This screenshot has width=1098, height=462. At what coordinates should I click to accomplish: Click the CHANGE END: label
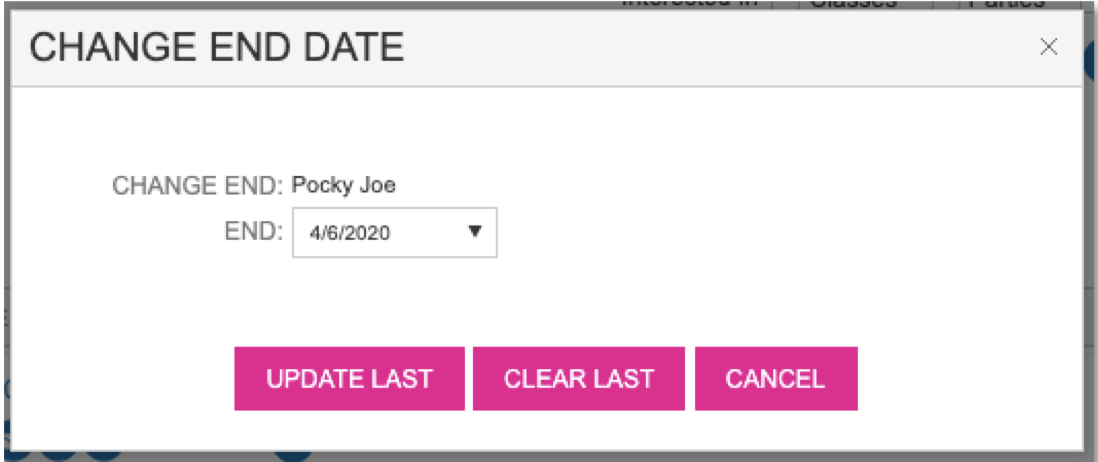[x=198, y=185]
